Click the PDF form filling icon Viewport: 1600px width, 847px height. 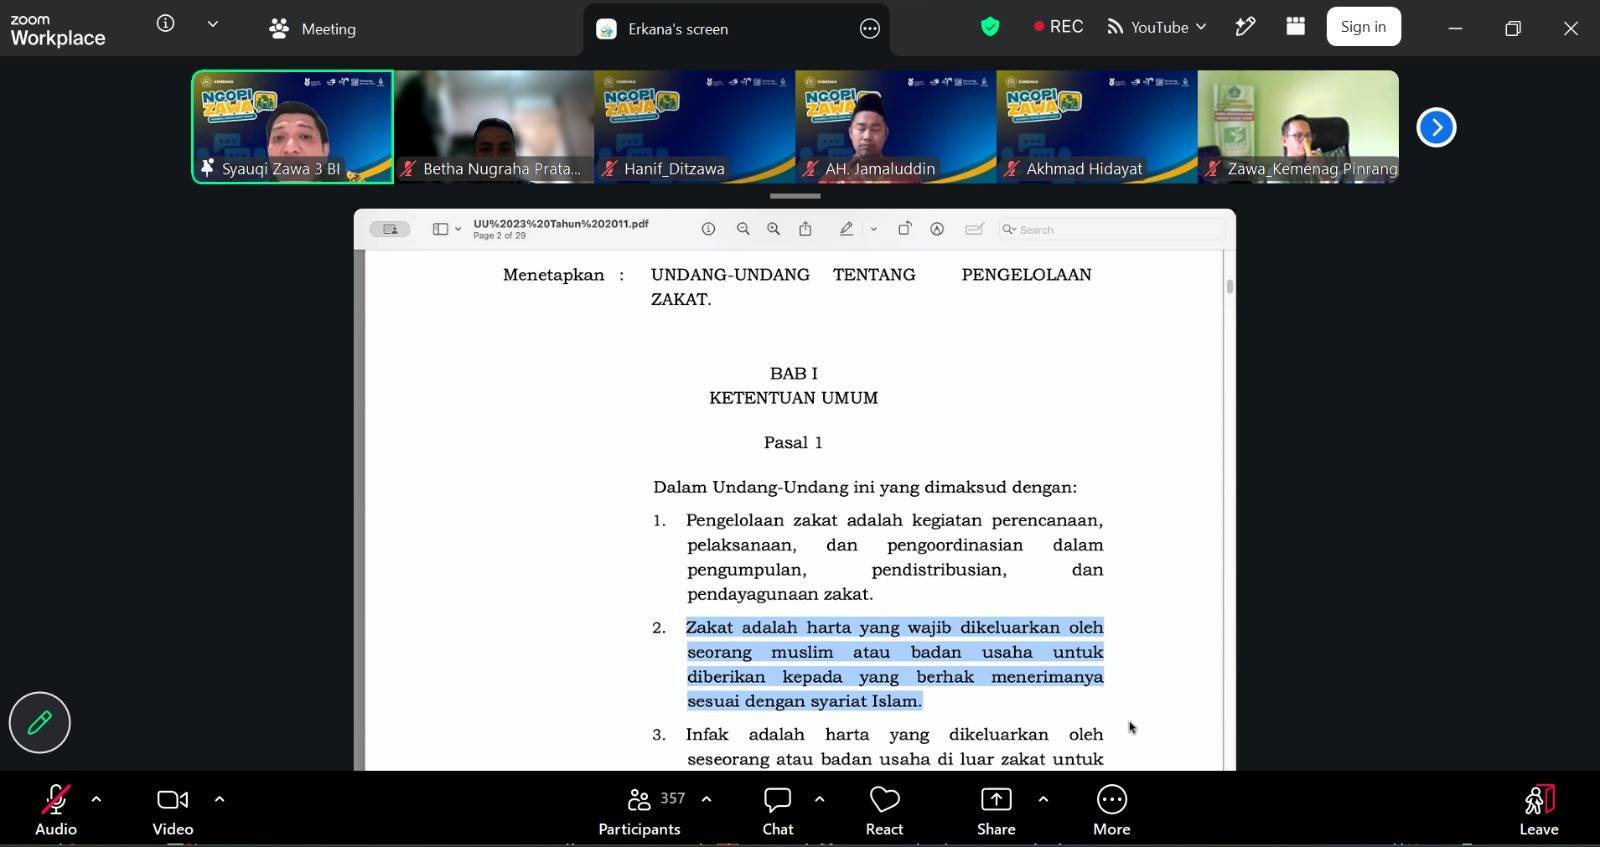[974, 229]
